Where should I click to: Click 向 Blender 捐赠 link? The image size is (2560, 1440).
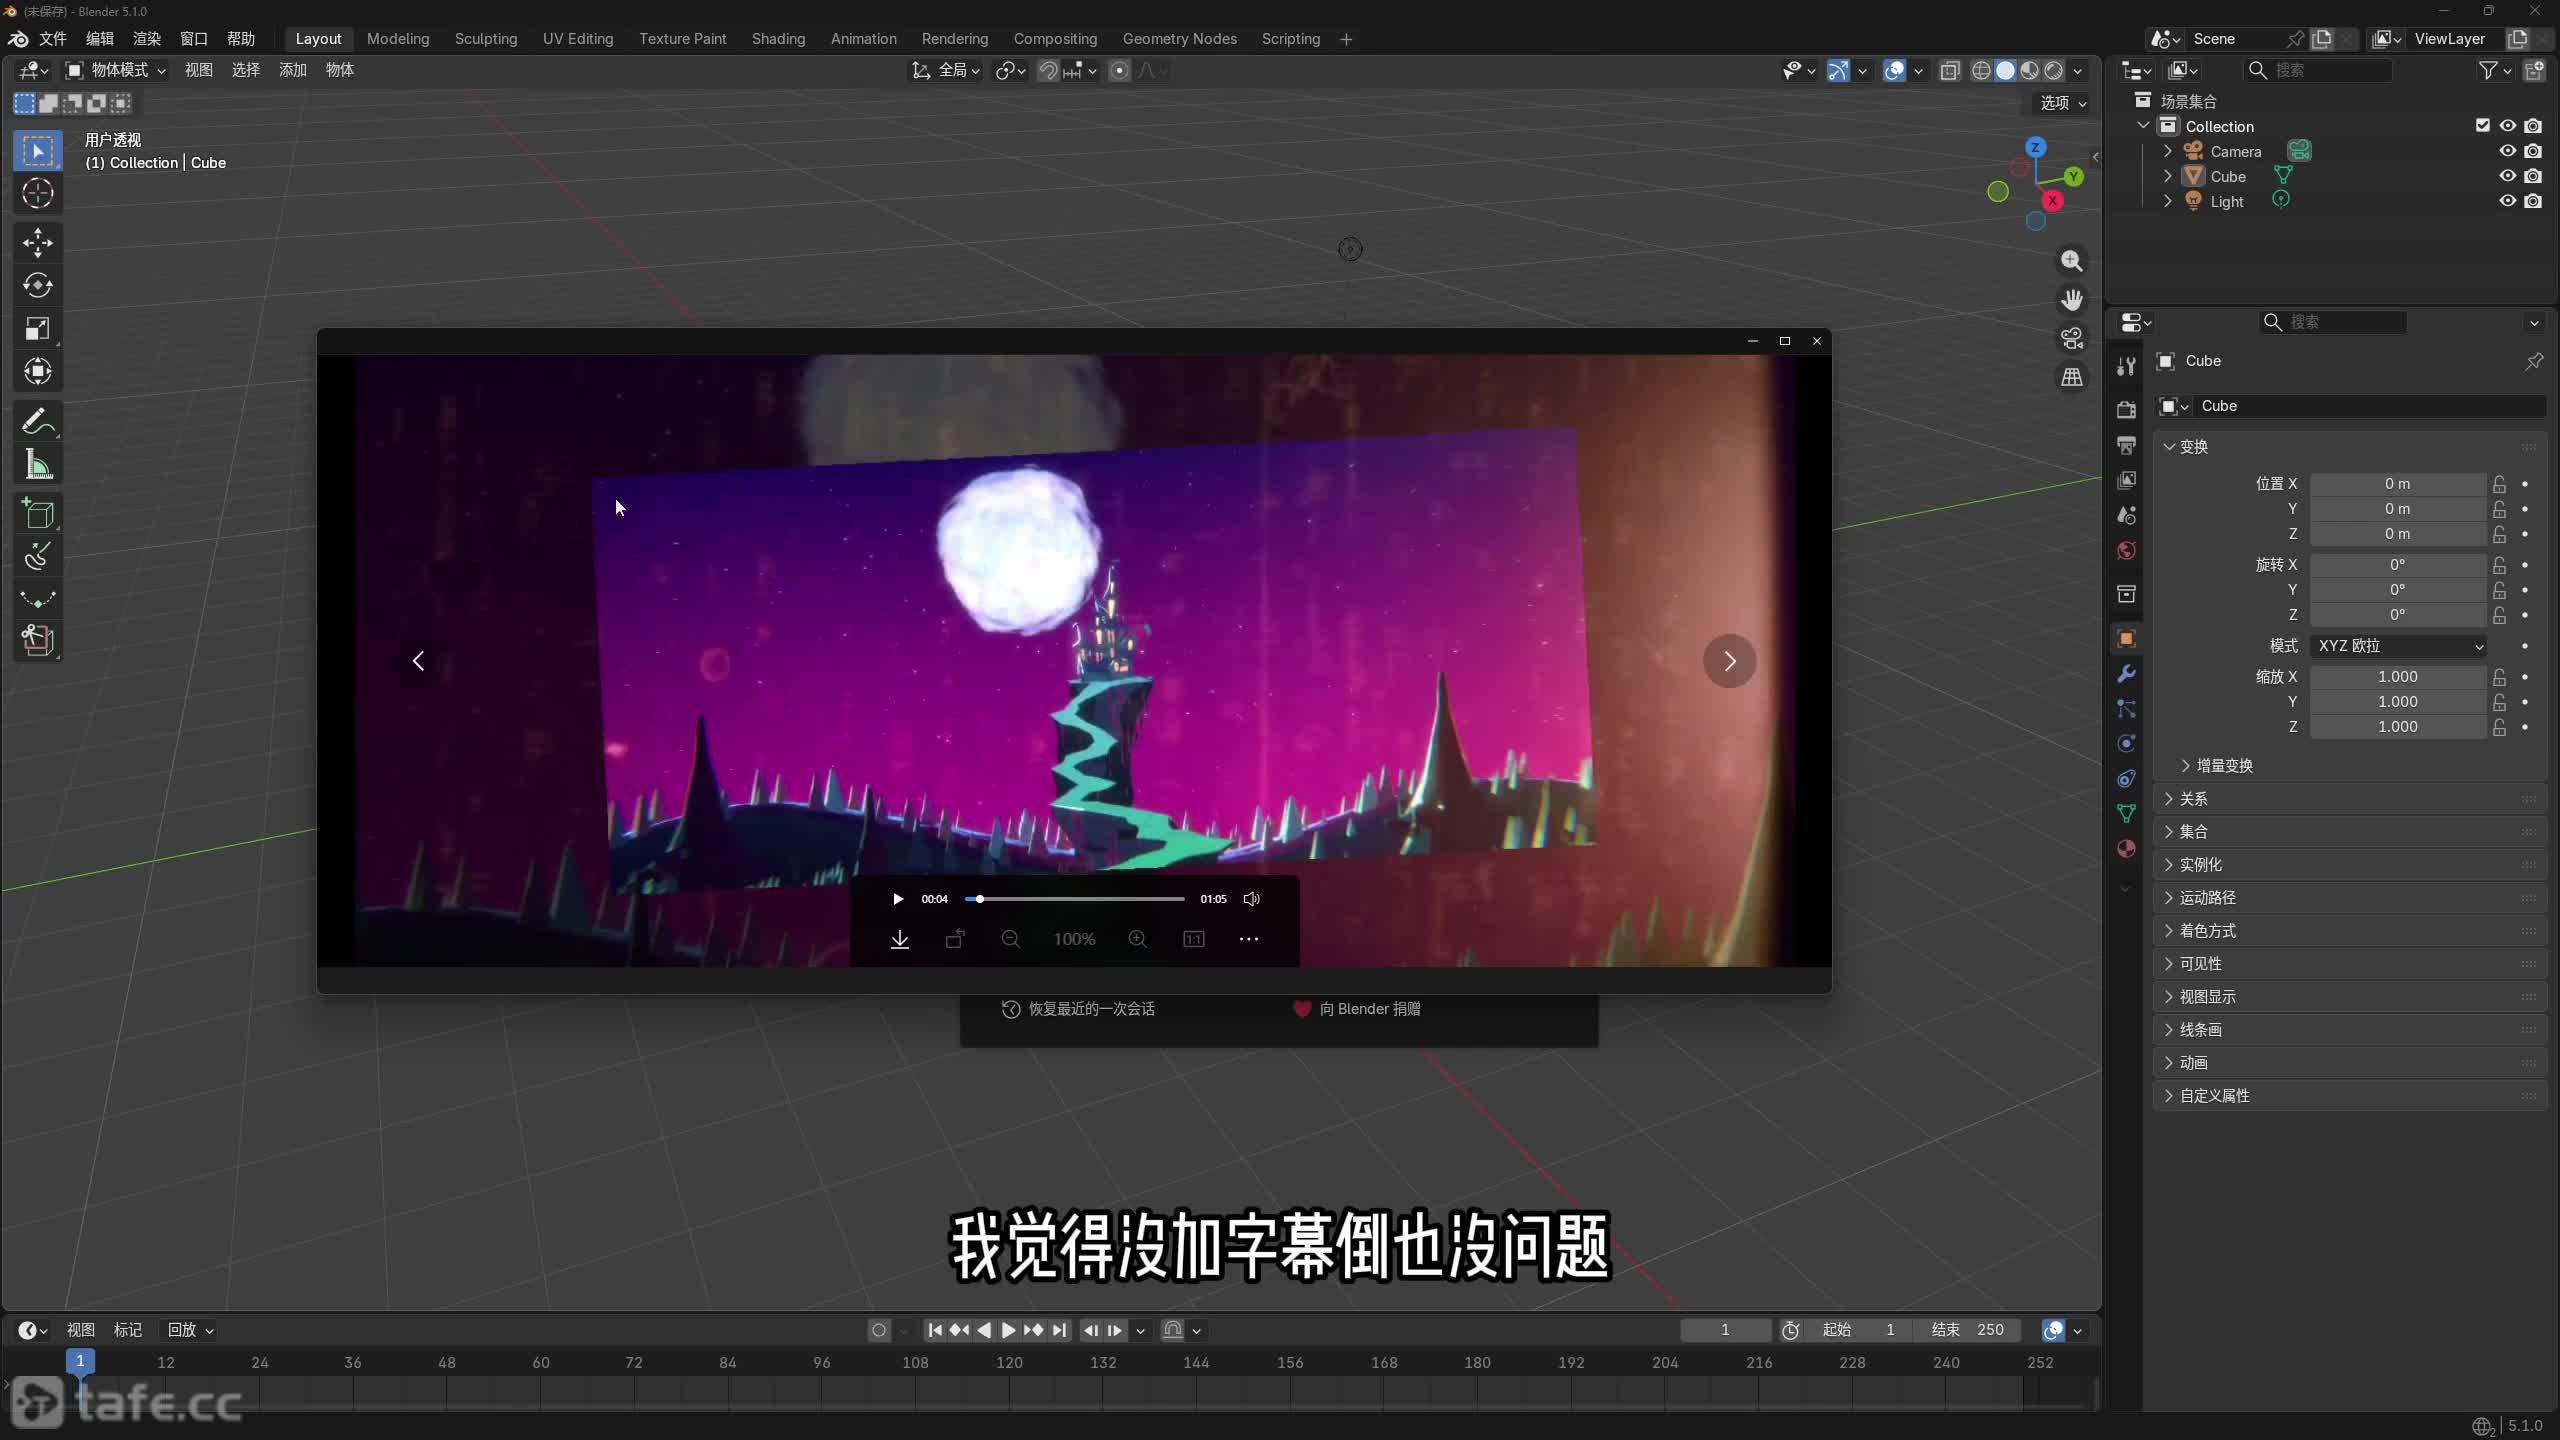[x=1357, y=1009]
